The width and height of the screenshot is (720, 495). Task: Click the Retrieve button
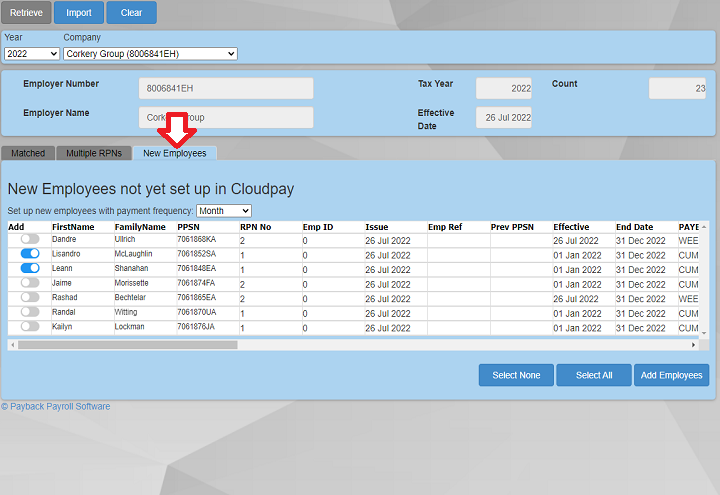tap(26, 13)
